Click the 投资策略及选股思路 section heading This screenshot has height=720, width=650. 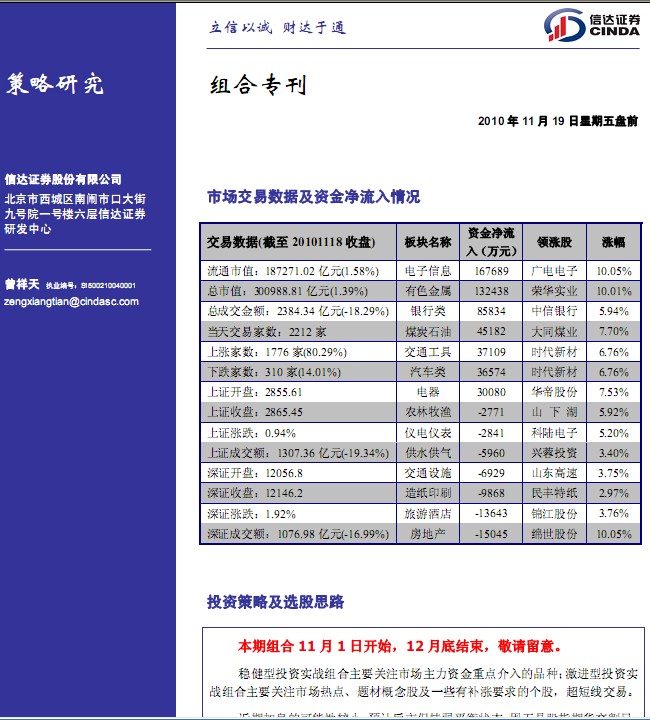275,602
